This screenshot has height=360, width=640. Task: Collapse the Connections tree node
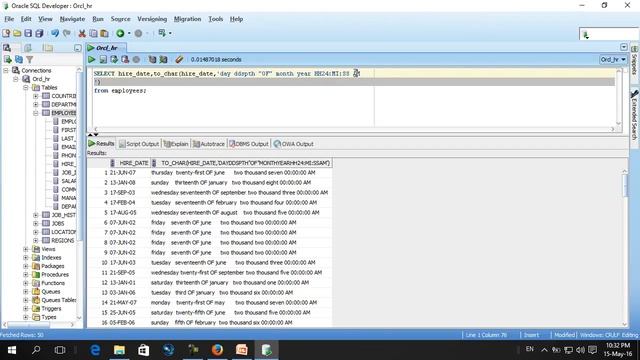pos(6,70)
